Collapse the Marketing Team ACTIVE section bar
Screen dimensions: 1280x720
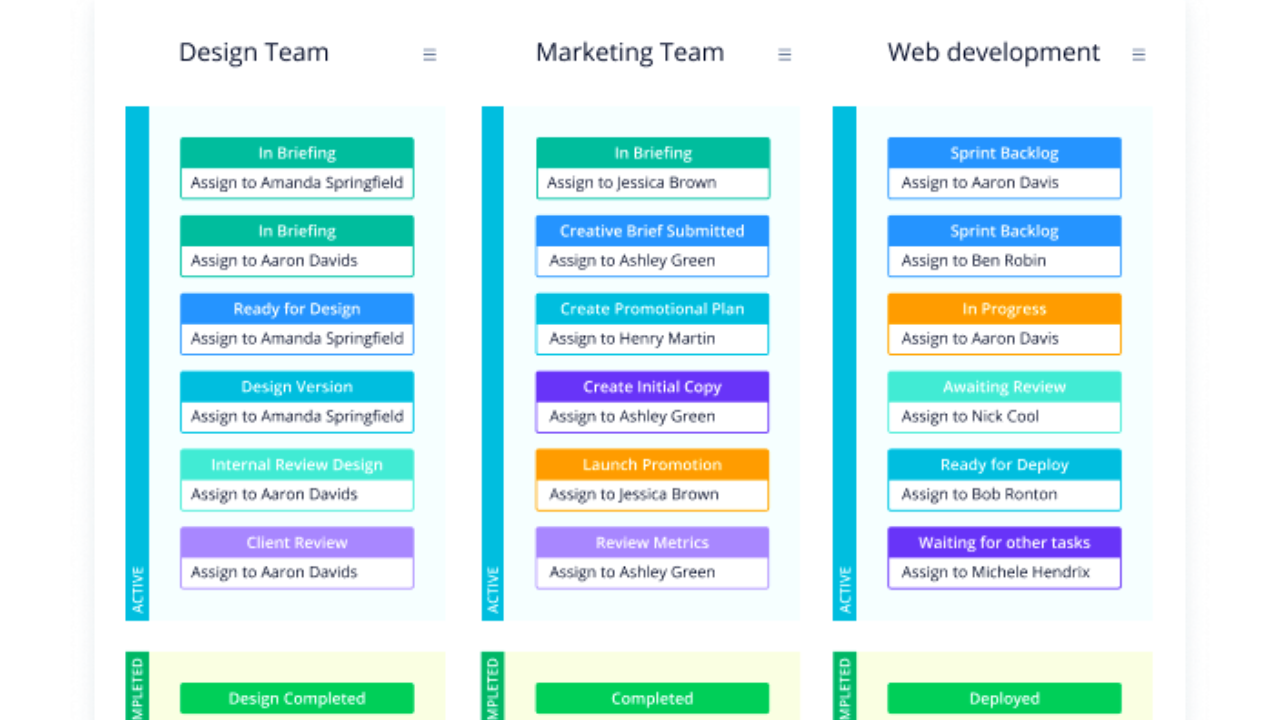[x=492, y=363]
